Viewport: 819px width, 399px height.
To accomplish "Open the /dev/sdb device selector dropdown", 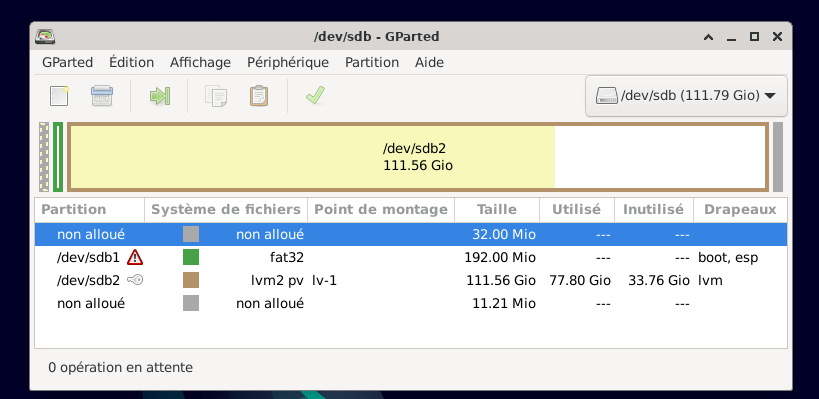I will pyautogui.click(x=686, y=96).
